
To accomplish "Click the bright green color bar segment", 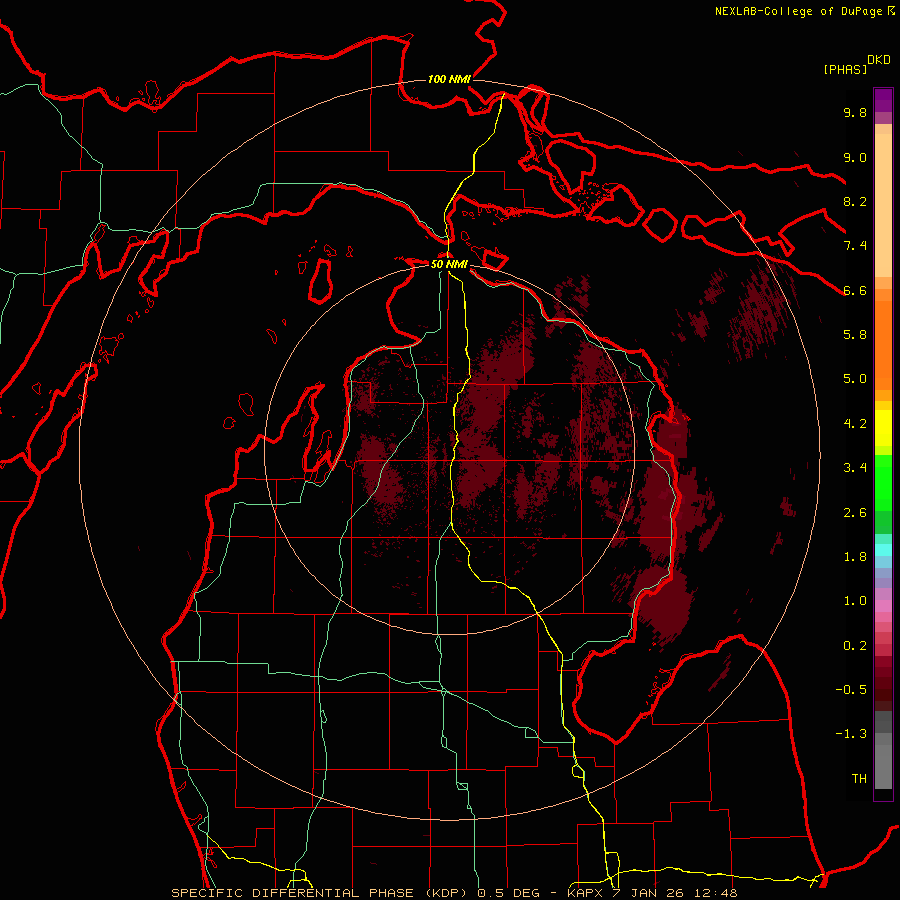I will pos(883,482).
